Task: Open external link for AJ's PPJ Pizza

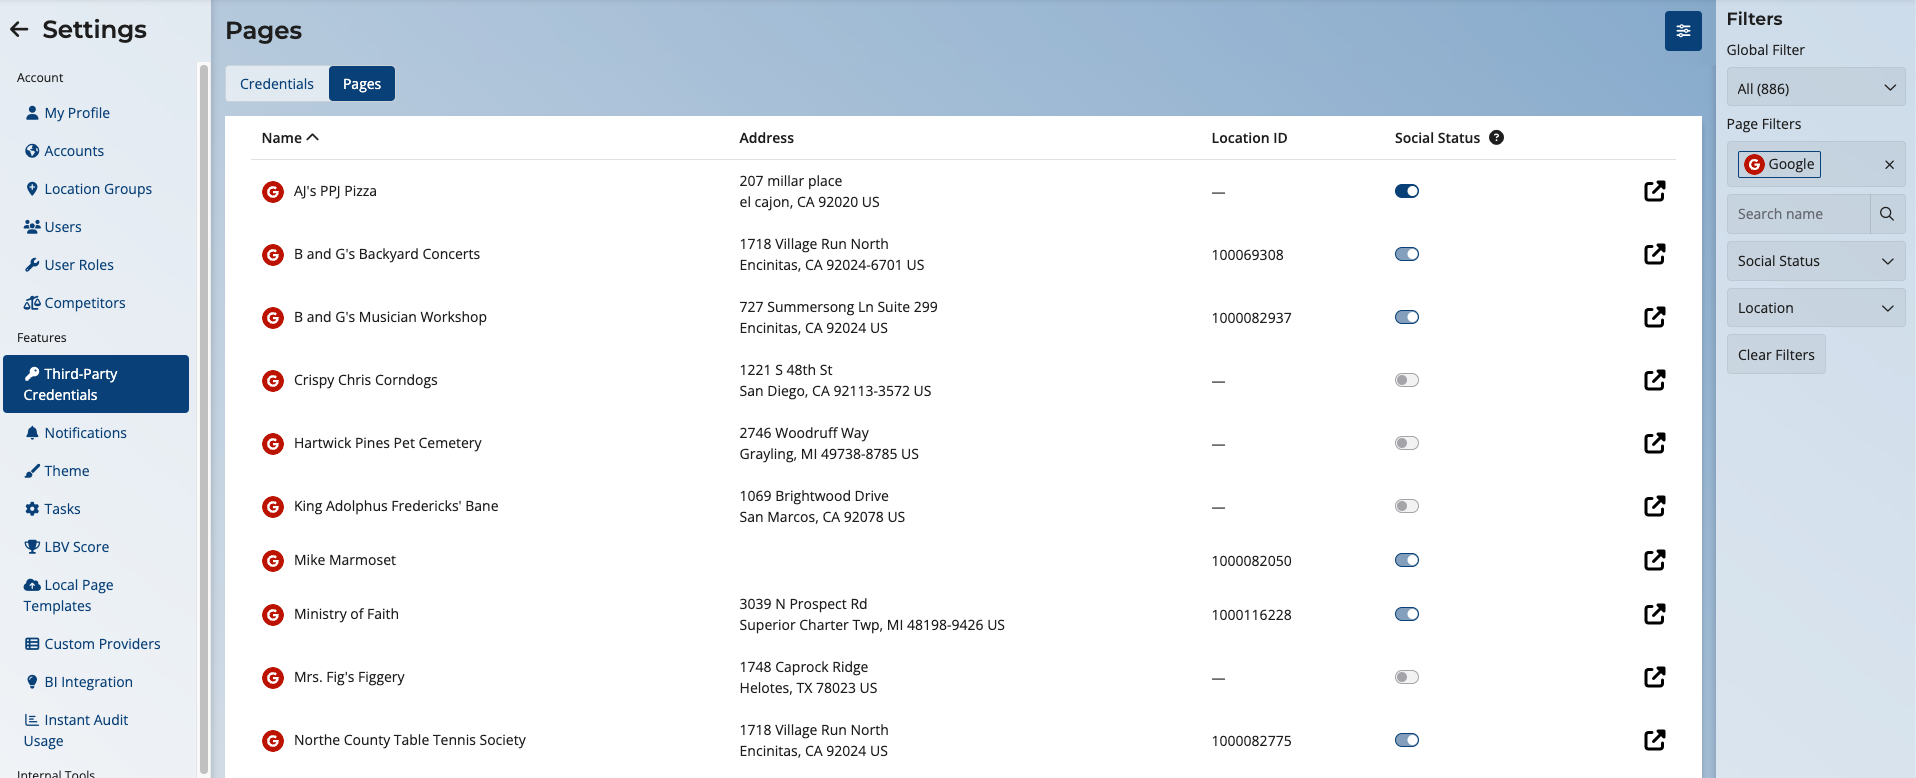Action: pyautogui.click(x=1654, y=191)
